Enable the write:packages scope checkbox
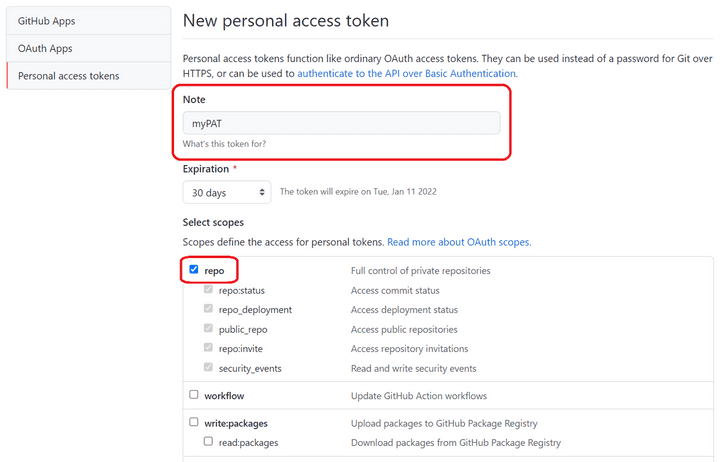 click(x=194, y=423)
